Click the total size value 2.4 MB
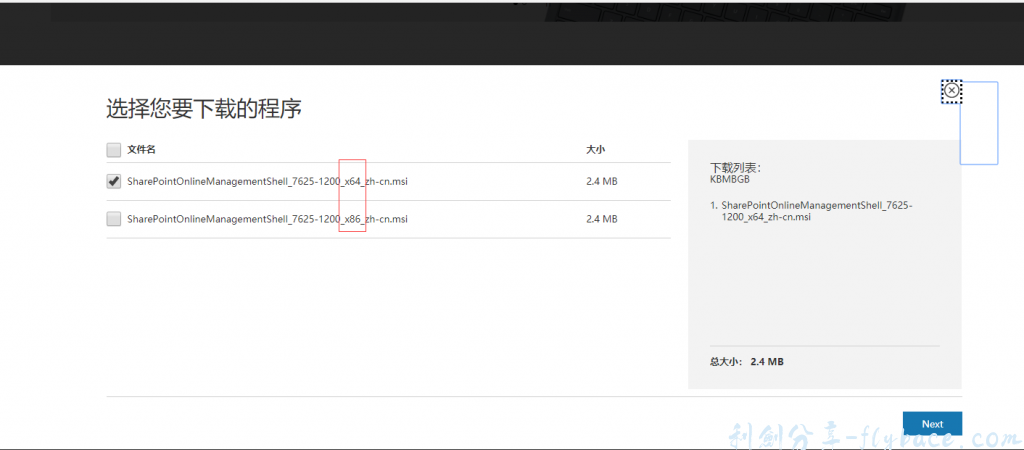Viewport: 1024px width, 450px height. (x=767, y=361)
